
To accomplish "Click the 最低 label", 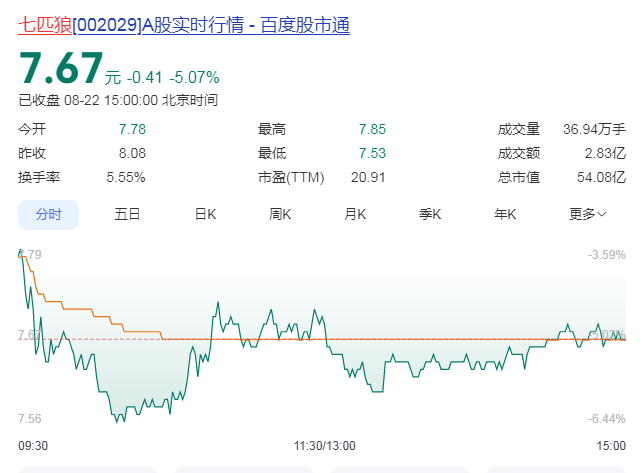I will pyautogui.click(x=272, y=153).
